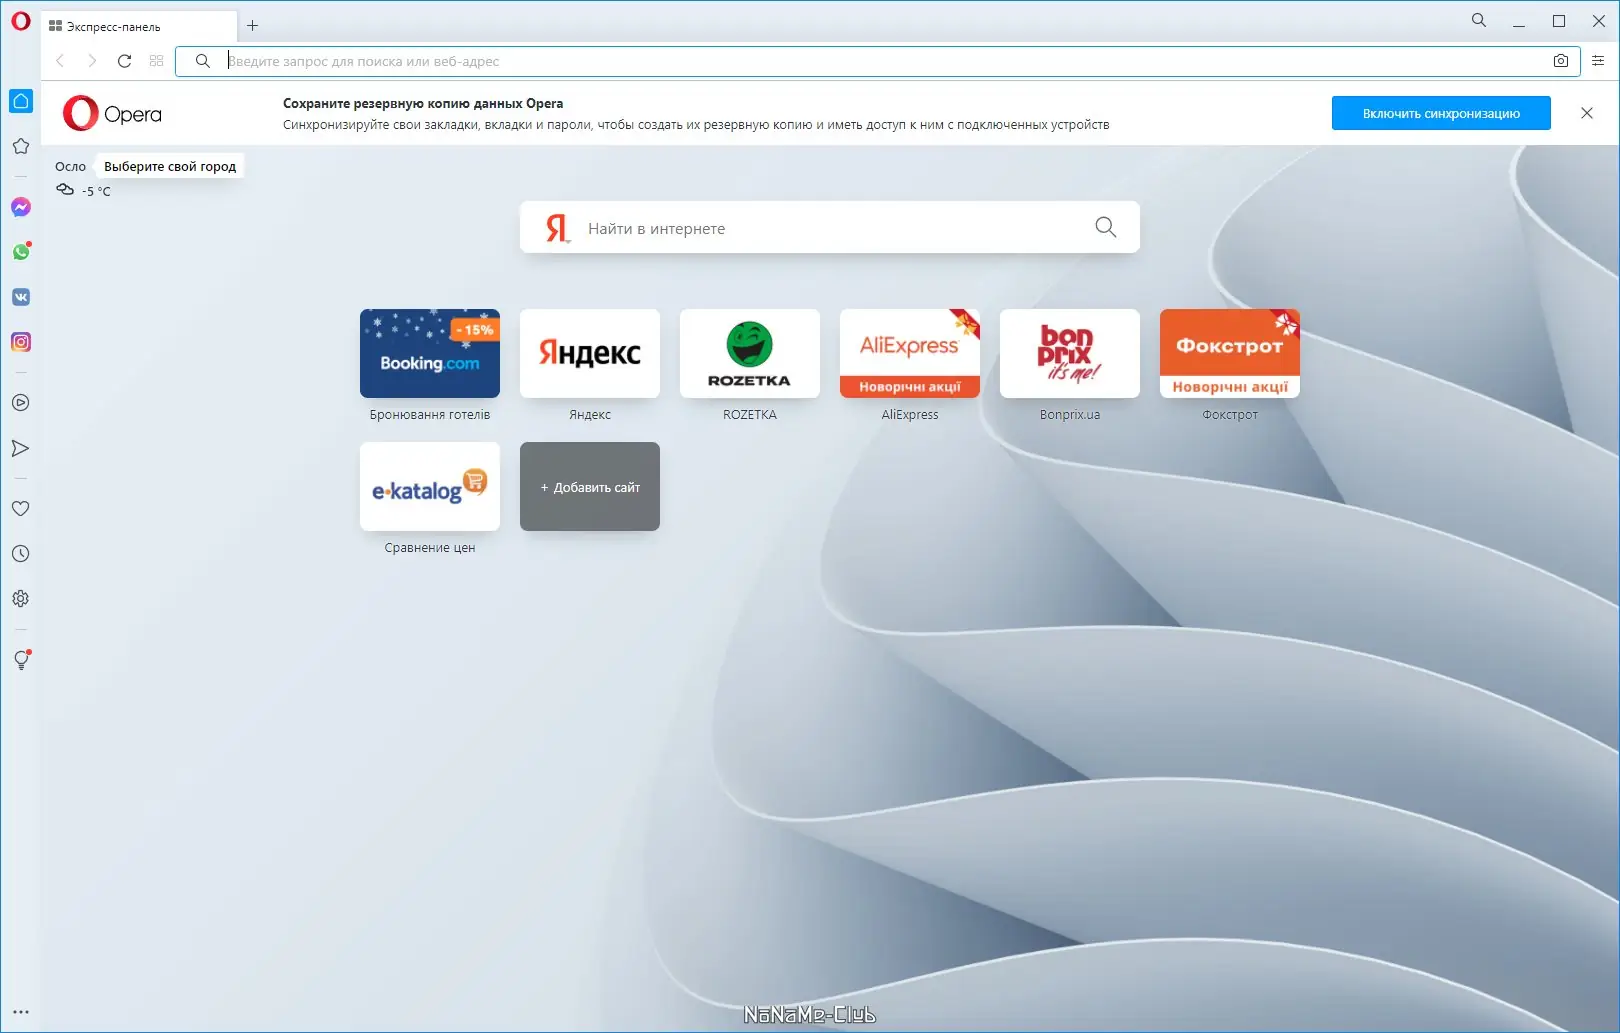Open the Booking.com speed dial tile
This screenshot has width=1620, height=1033.
click(x=430, y=353)
